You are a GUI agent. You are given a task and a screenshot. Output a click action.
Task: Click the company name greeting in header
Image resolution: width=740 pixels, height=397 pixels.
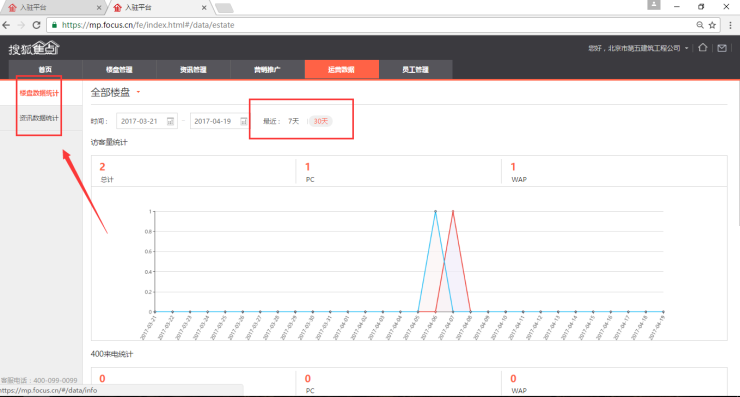[x=634, y=48]
